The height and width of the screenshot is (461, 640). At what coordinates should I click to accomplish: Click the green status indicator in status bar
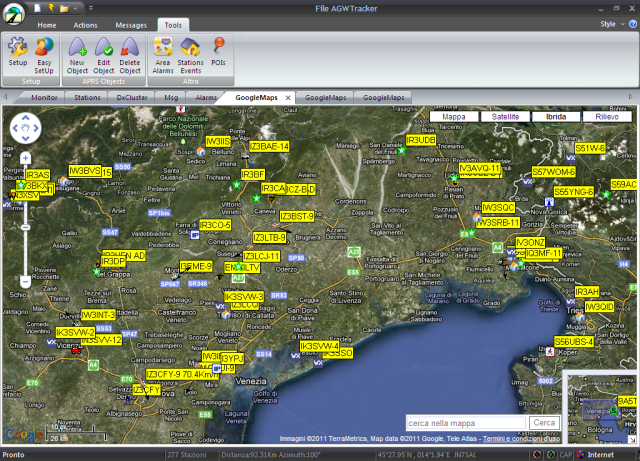(551, 454)
